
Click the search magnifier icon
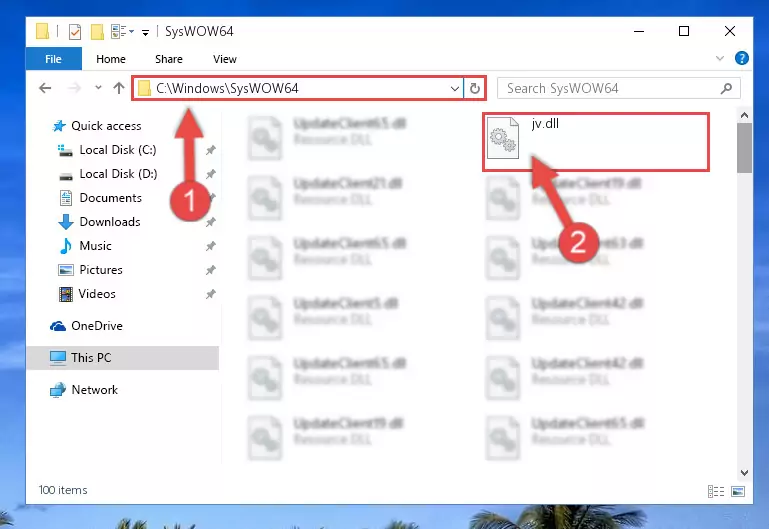pyautogui.click(x=726, y=89)
